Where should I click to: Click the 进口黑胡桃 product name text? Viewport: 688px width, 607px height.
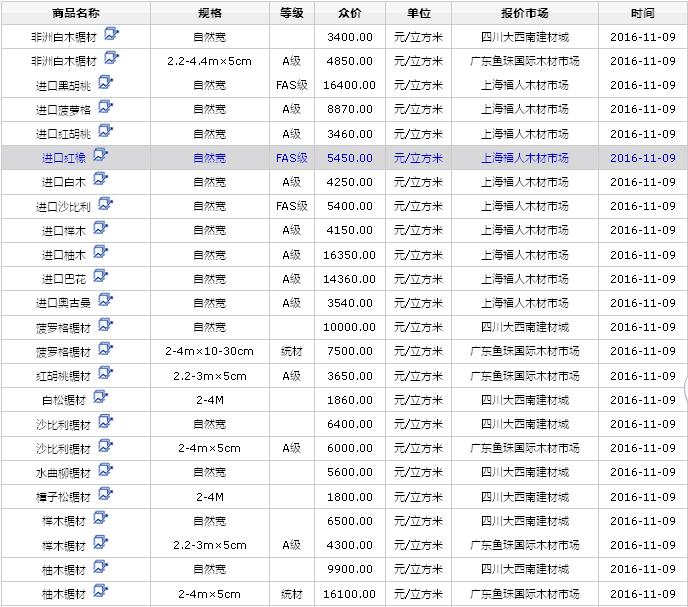63,85
